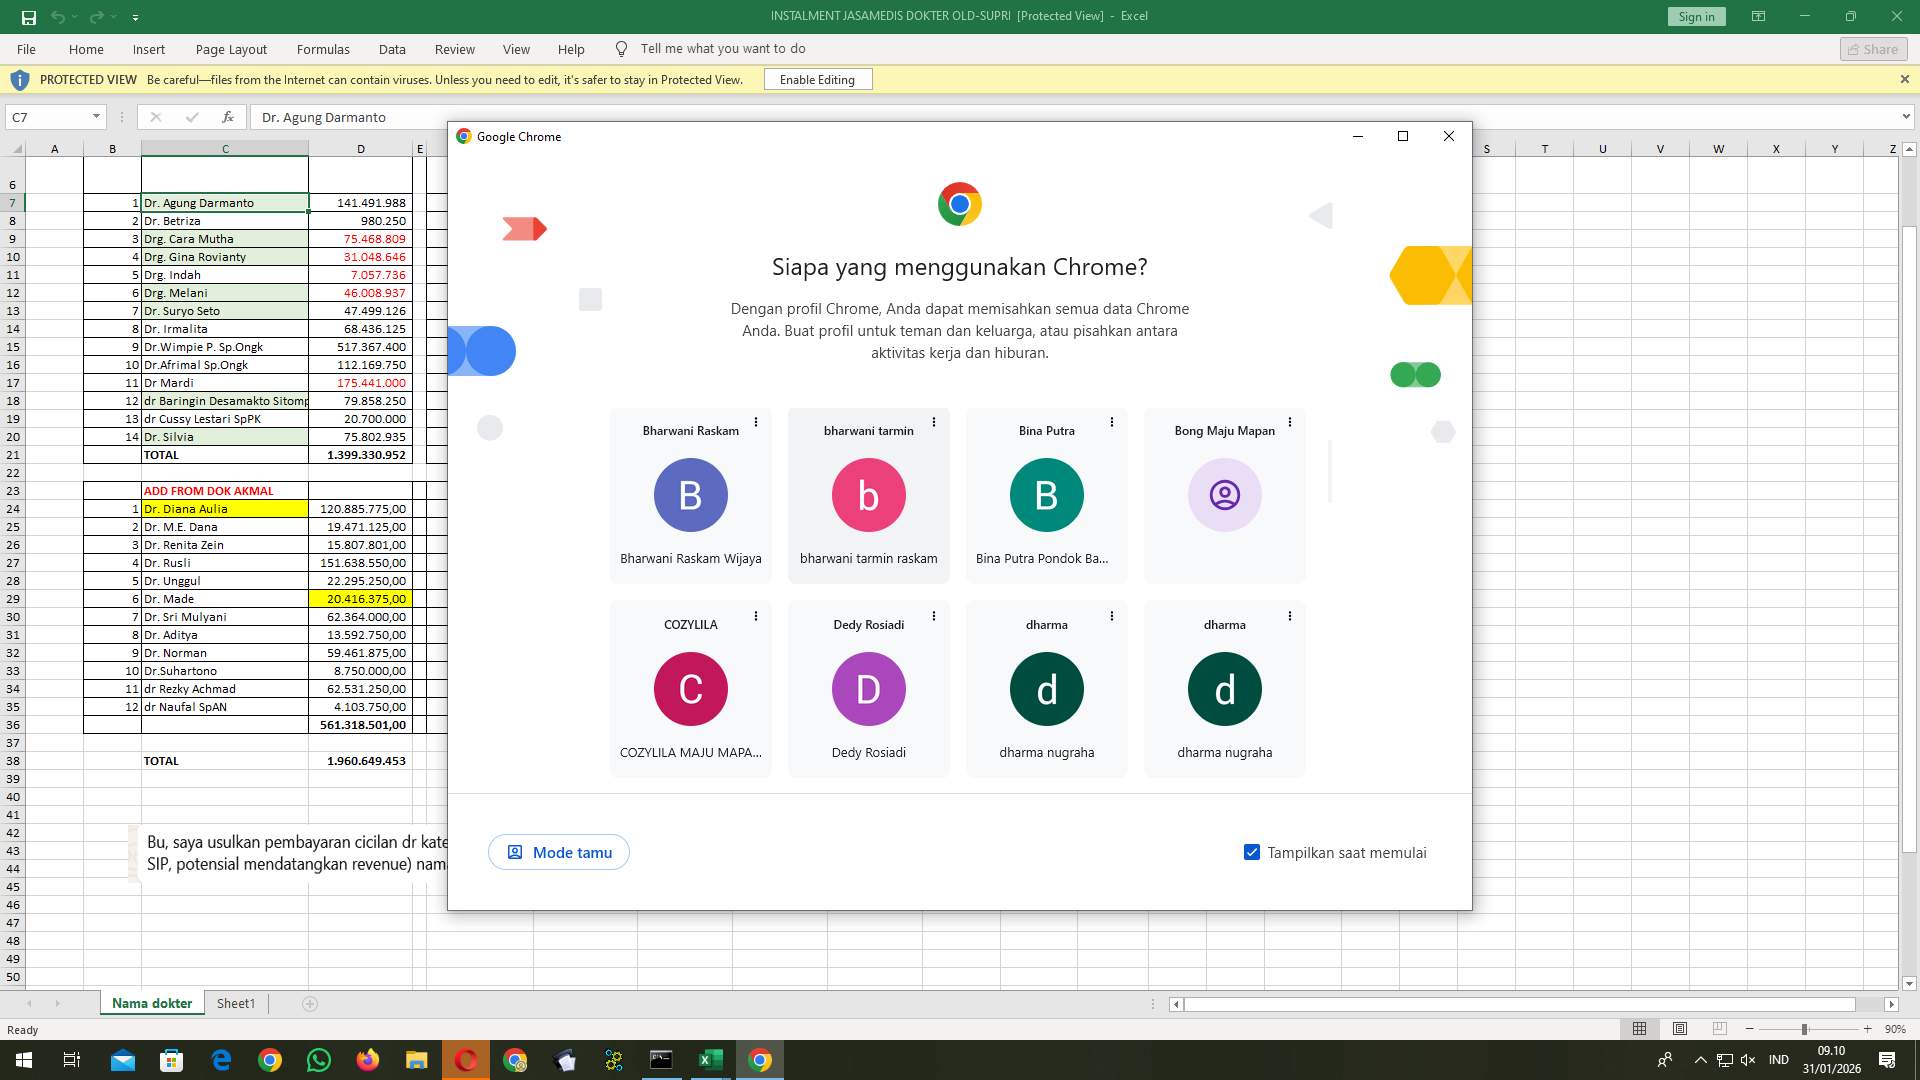Image resolution: width=1920 pixels, height=1080 pixels.
Task: Click the Enable Editing button
Action: tap(818, 79)
